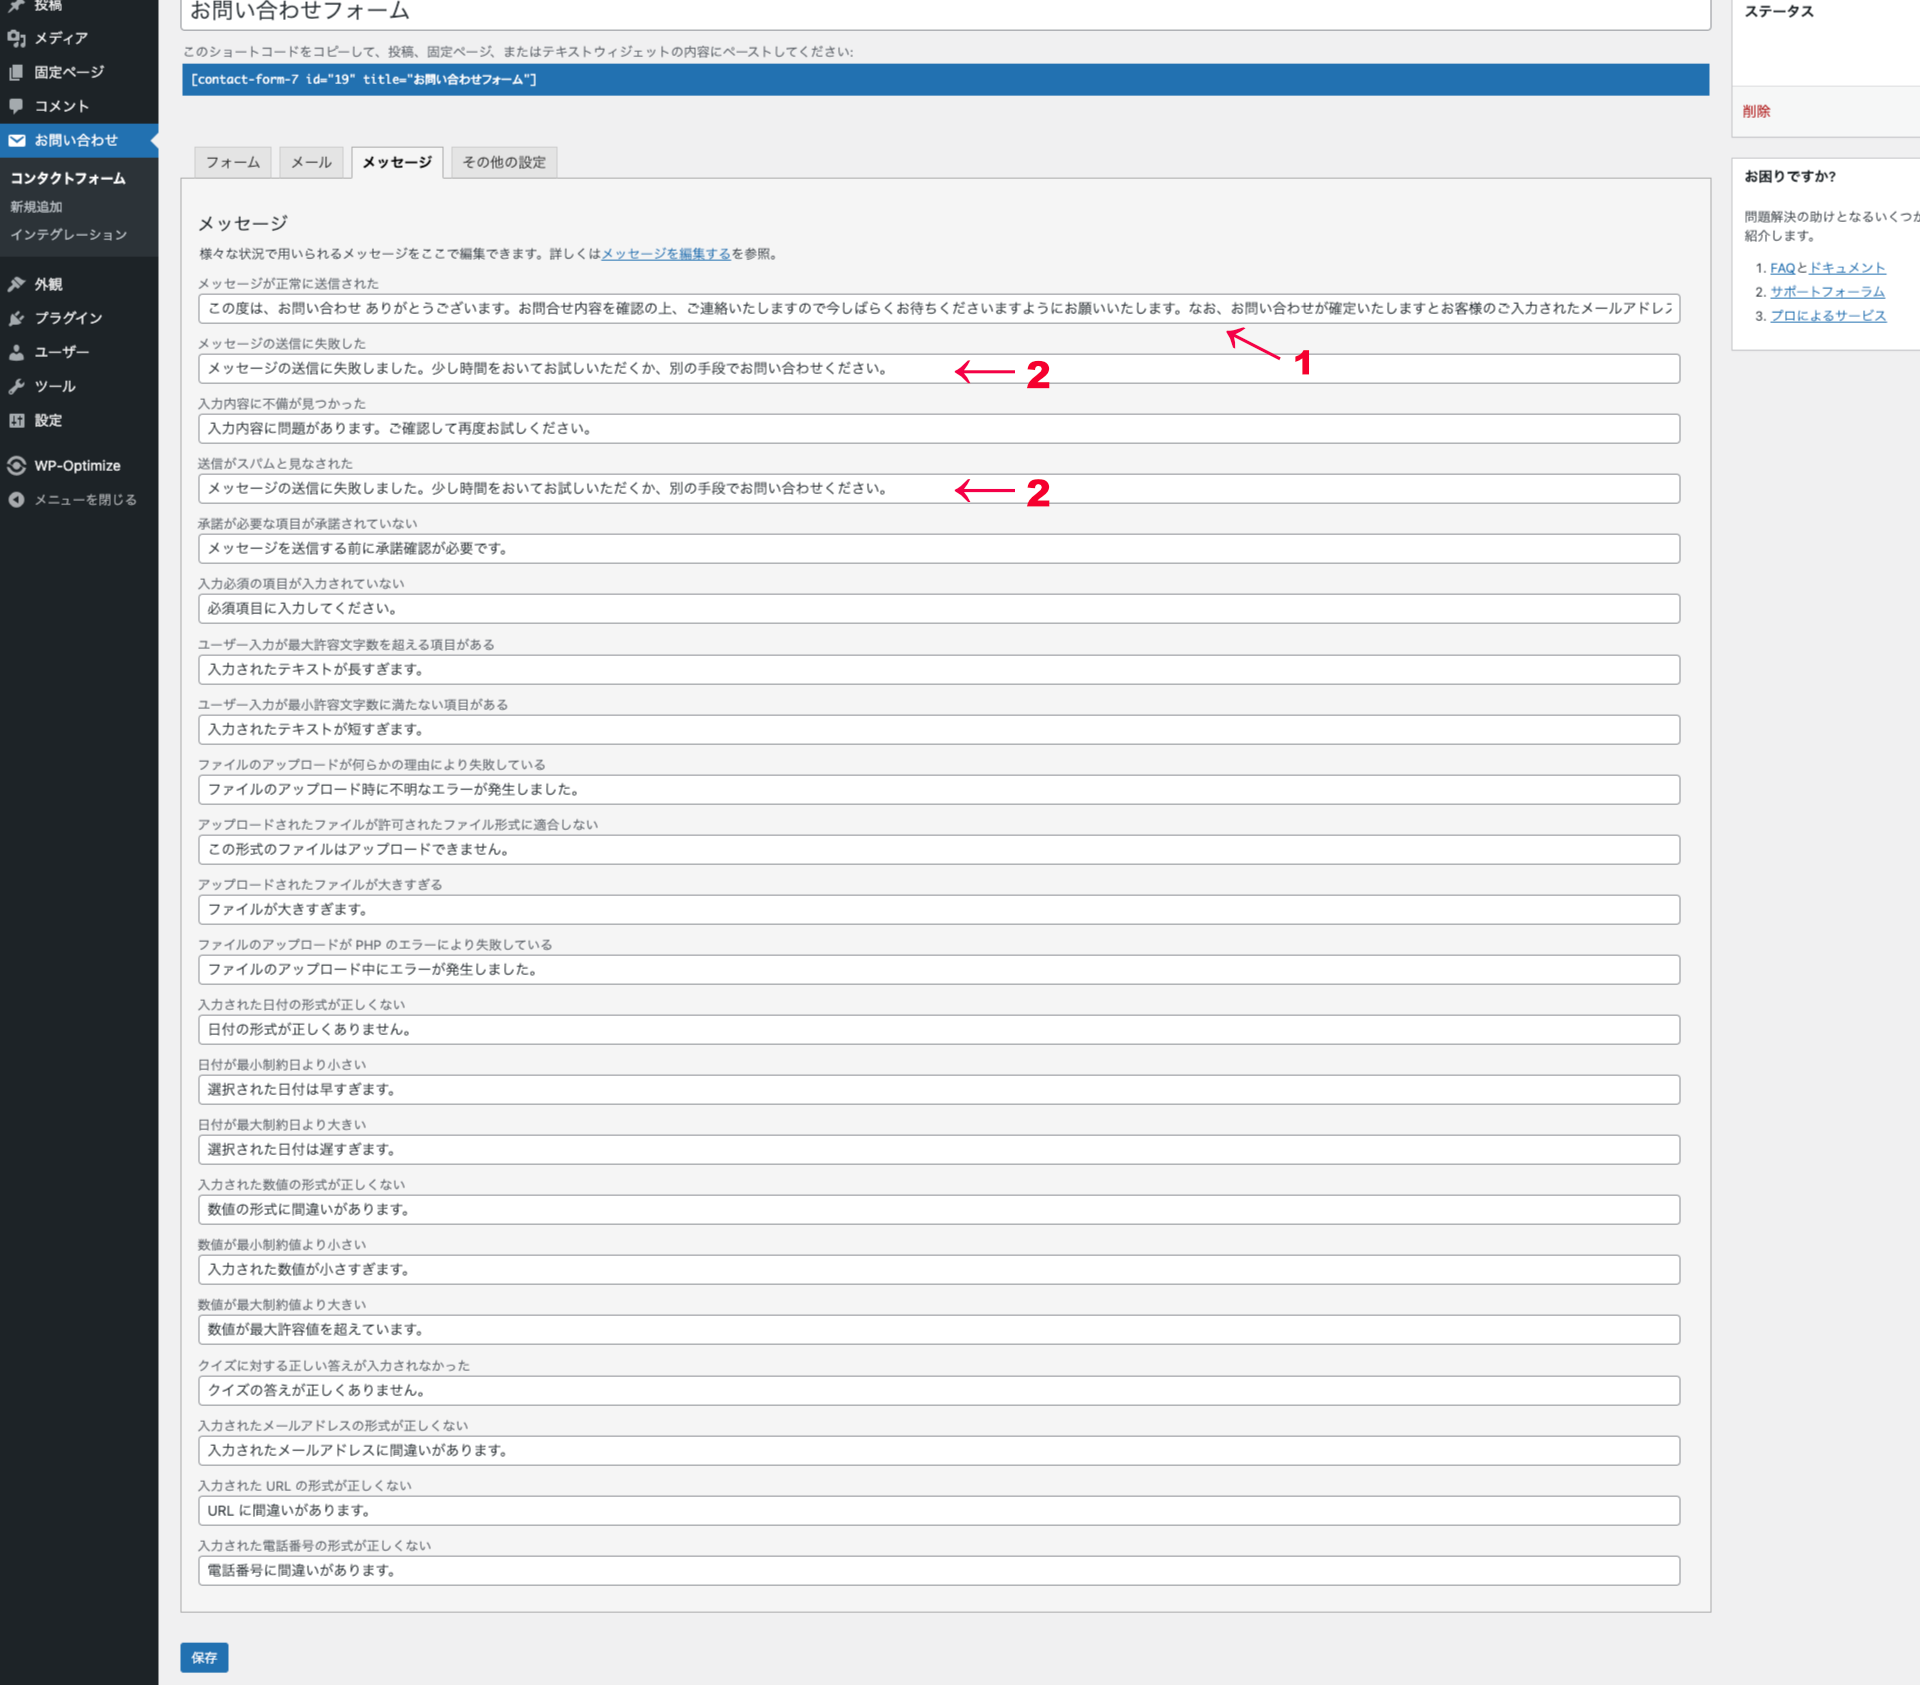The image size is (1920, 1685).
Task: Edit 入力された数値が小さすぎます field
Action: 939,1269
